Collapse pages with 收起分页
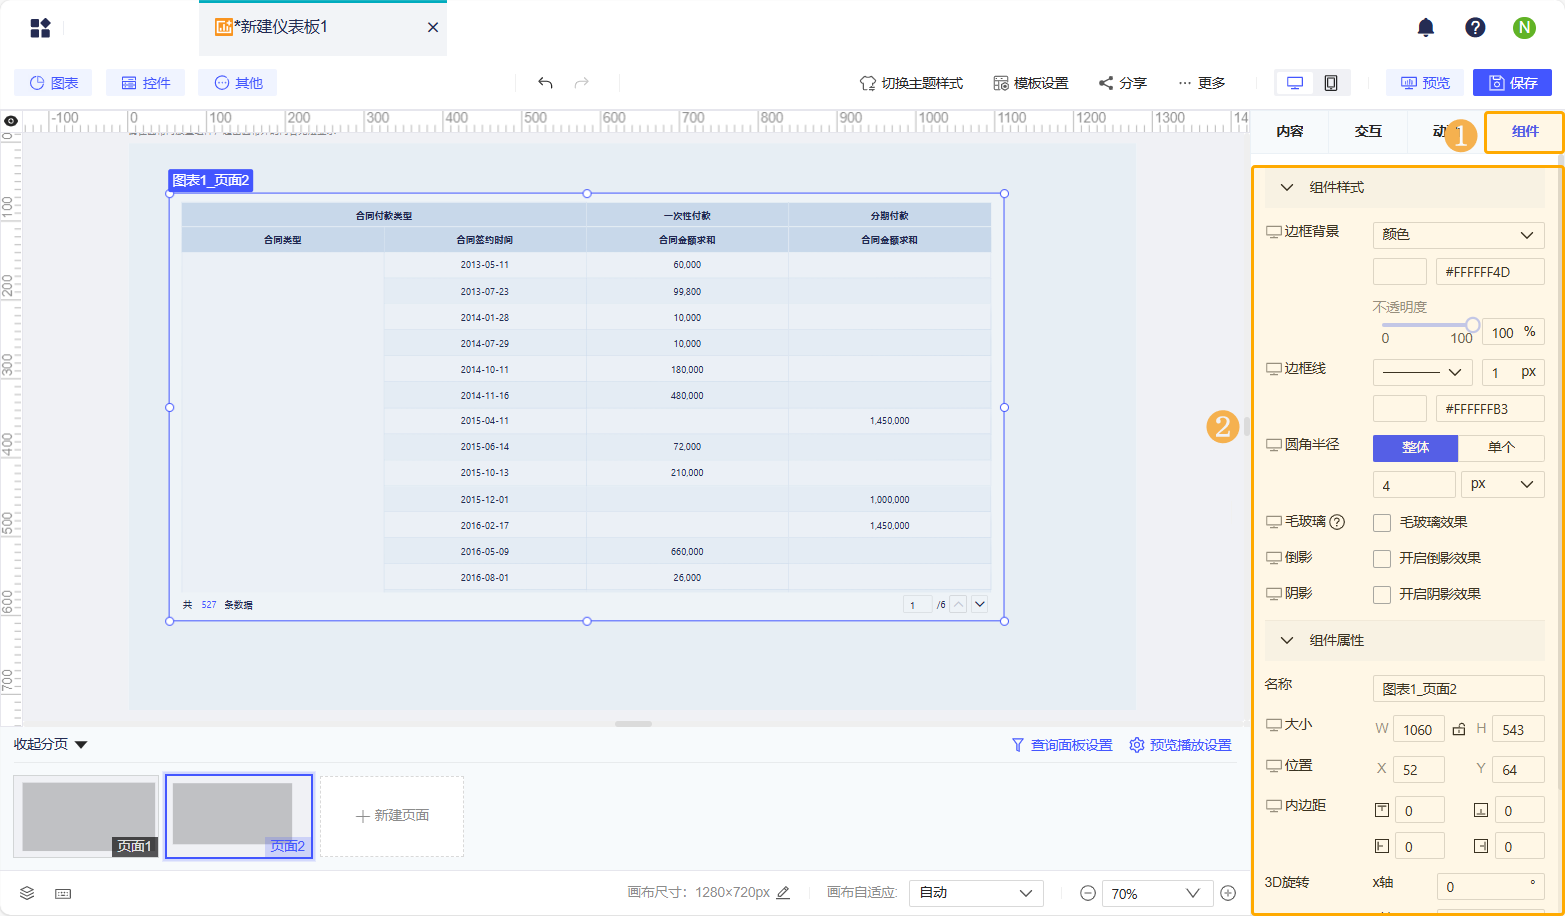The width and height of the screenshot is (1565, 916). pos(51,744)
